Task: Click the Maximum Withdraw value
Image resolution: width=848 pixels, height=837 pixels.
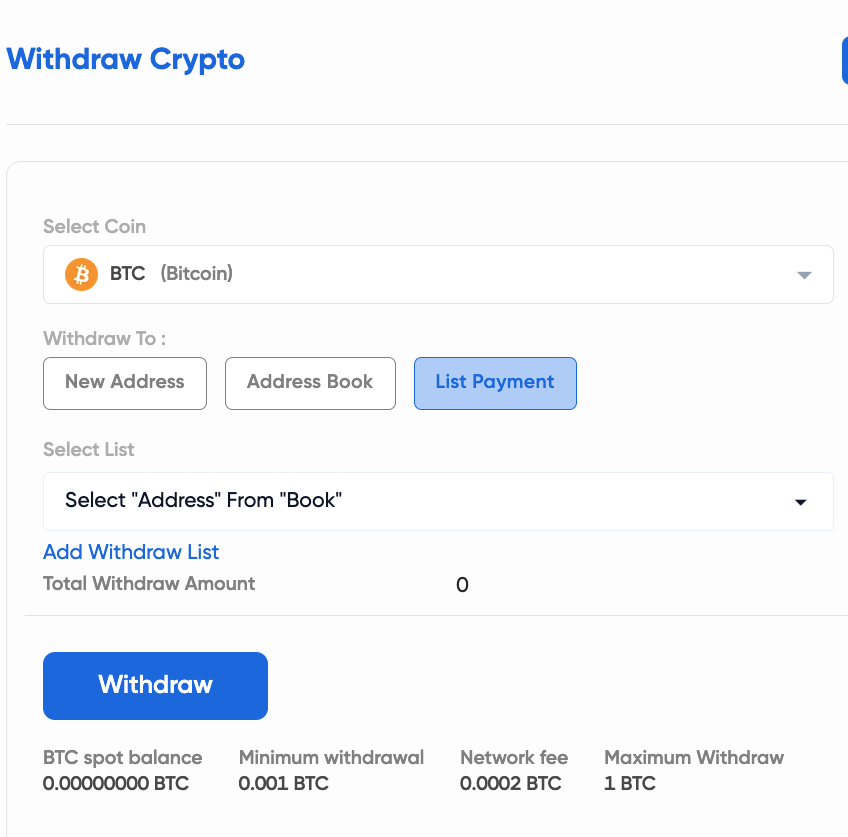Action: (x=629, y=783)
